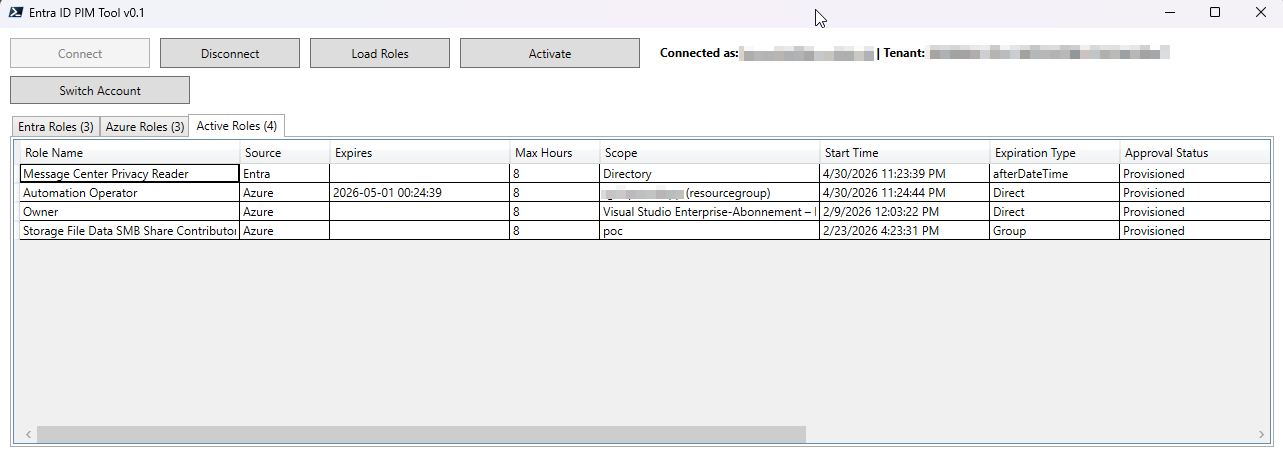Click the horizontal scrollbar thumb

click(421, 434)
